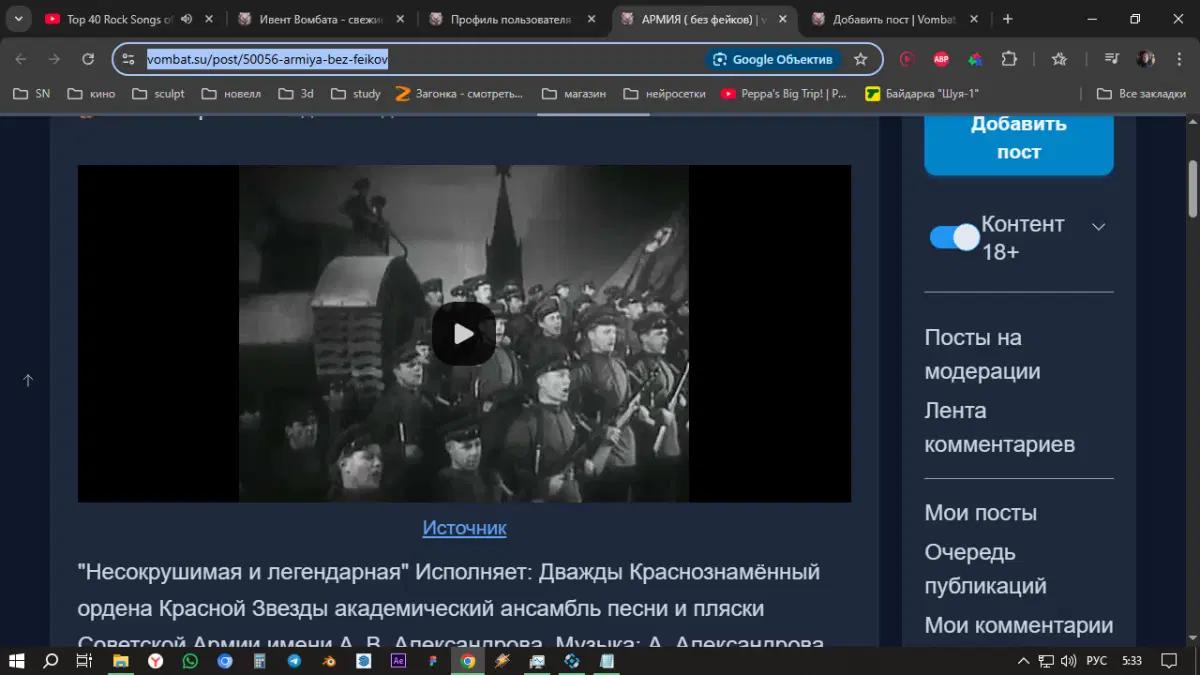
Task: View site information icon in address bar
Action: (128, 59)
